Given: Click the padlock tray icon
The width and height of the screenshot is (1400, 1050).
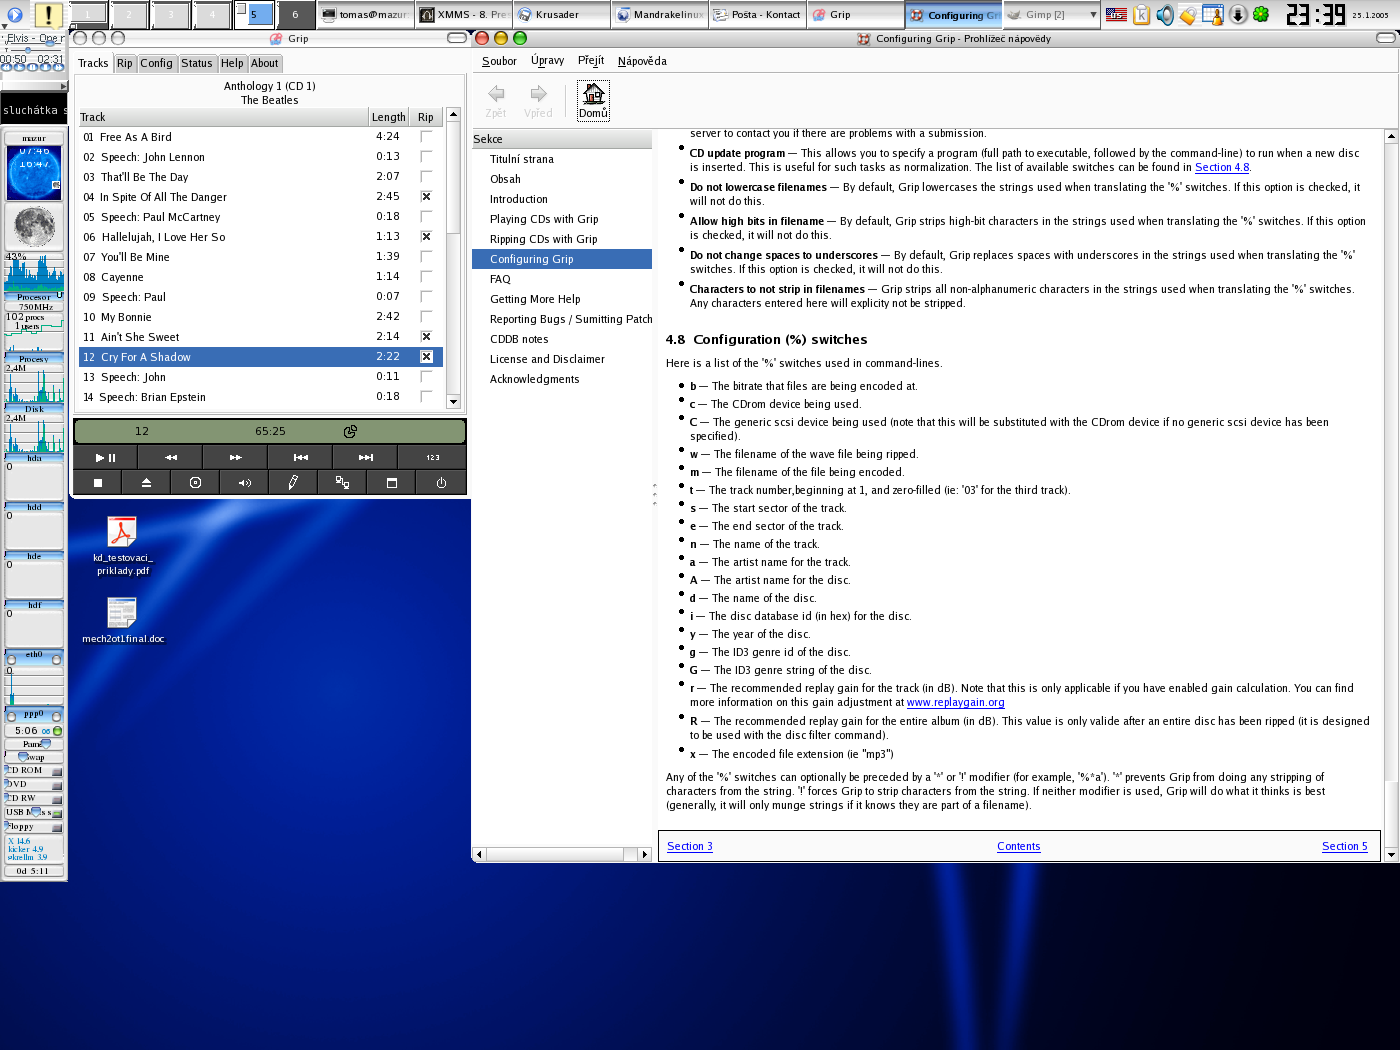Looking at the screenshot, I should [1188, 14].
